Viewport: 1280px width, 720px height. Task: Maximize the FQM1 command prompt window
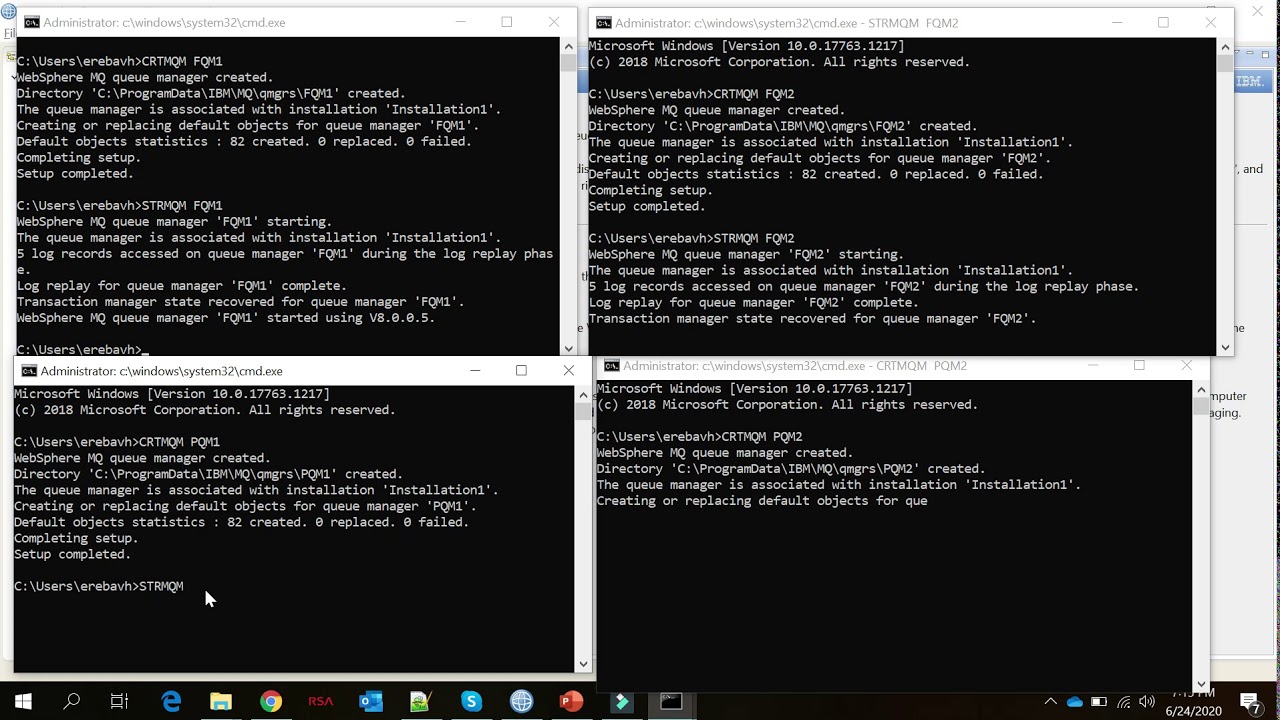(x=507, y=22)
